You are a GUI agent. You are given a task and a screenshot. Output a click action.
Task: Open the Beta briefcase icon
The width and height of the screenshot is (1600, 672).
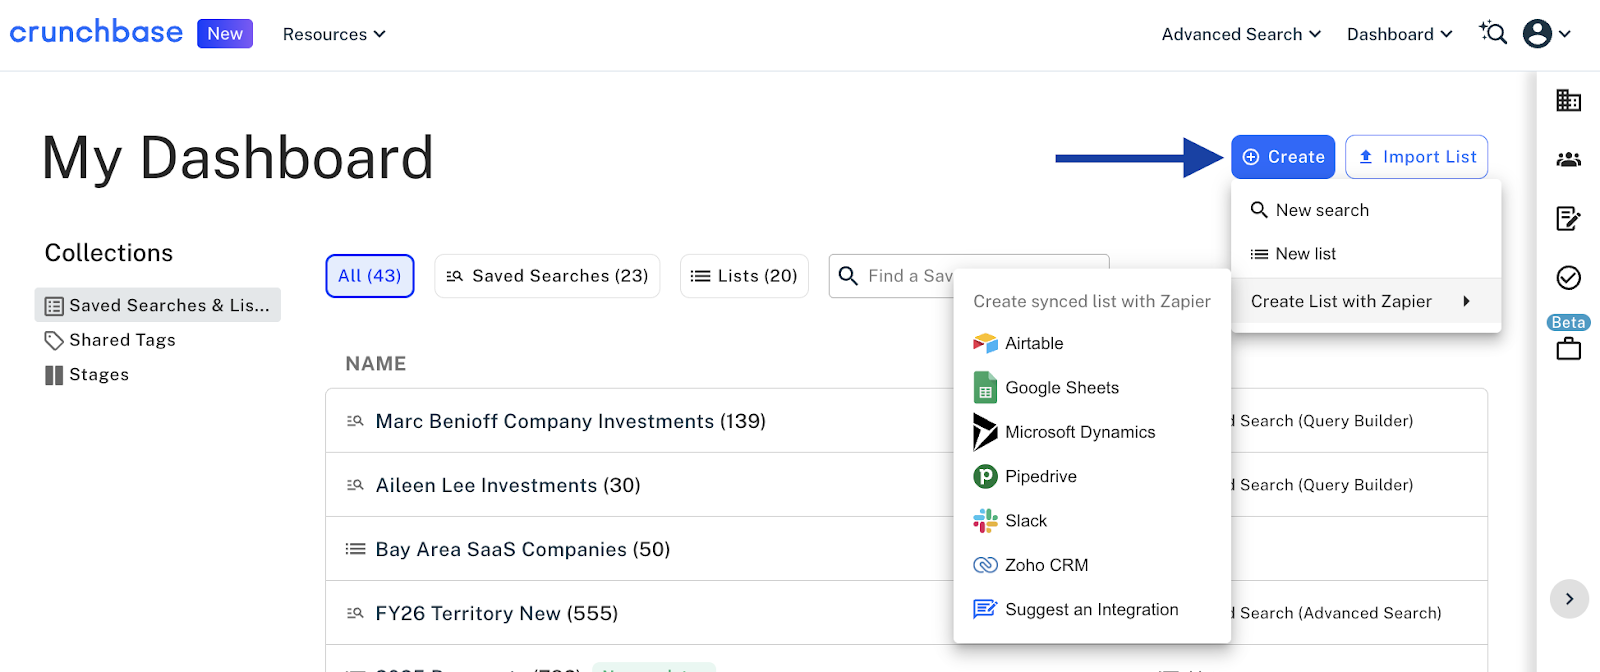(1568, 349)
